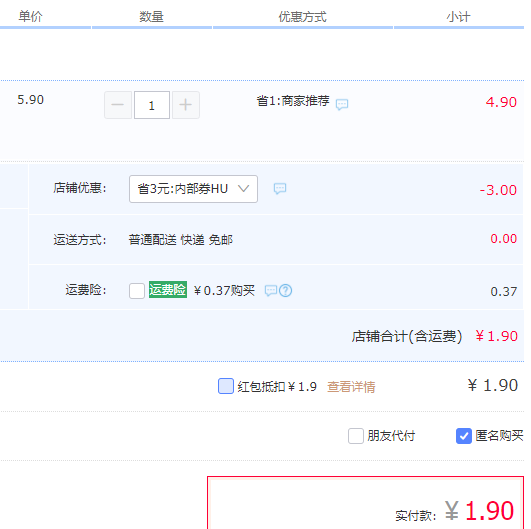The height and width of the screenshot is (529, 531).
Task: Select the 小计 column header
Action: [458, 17]
